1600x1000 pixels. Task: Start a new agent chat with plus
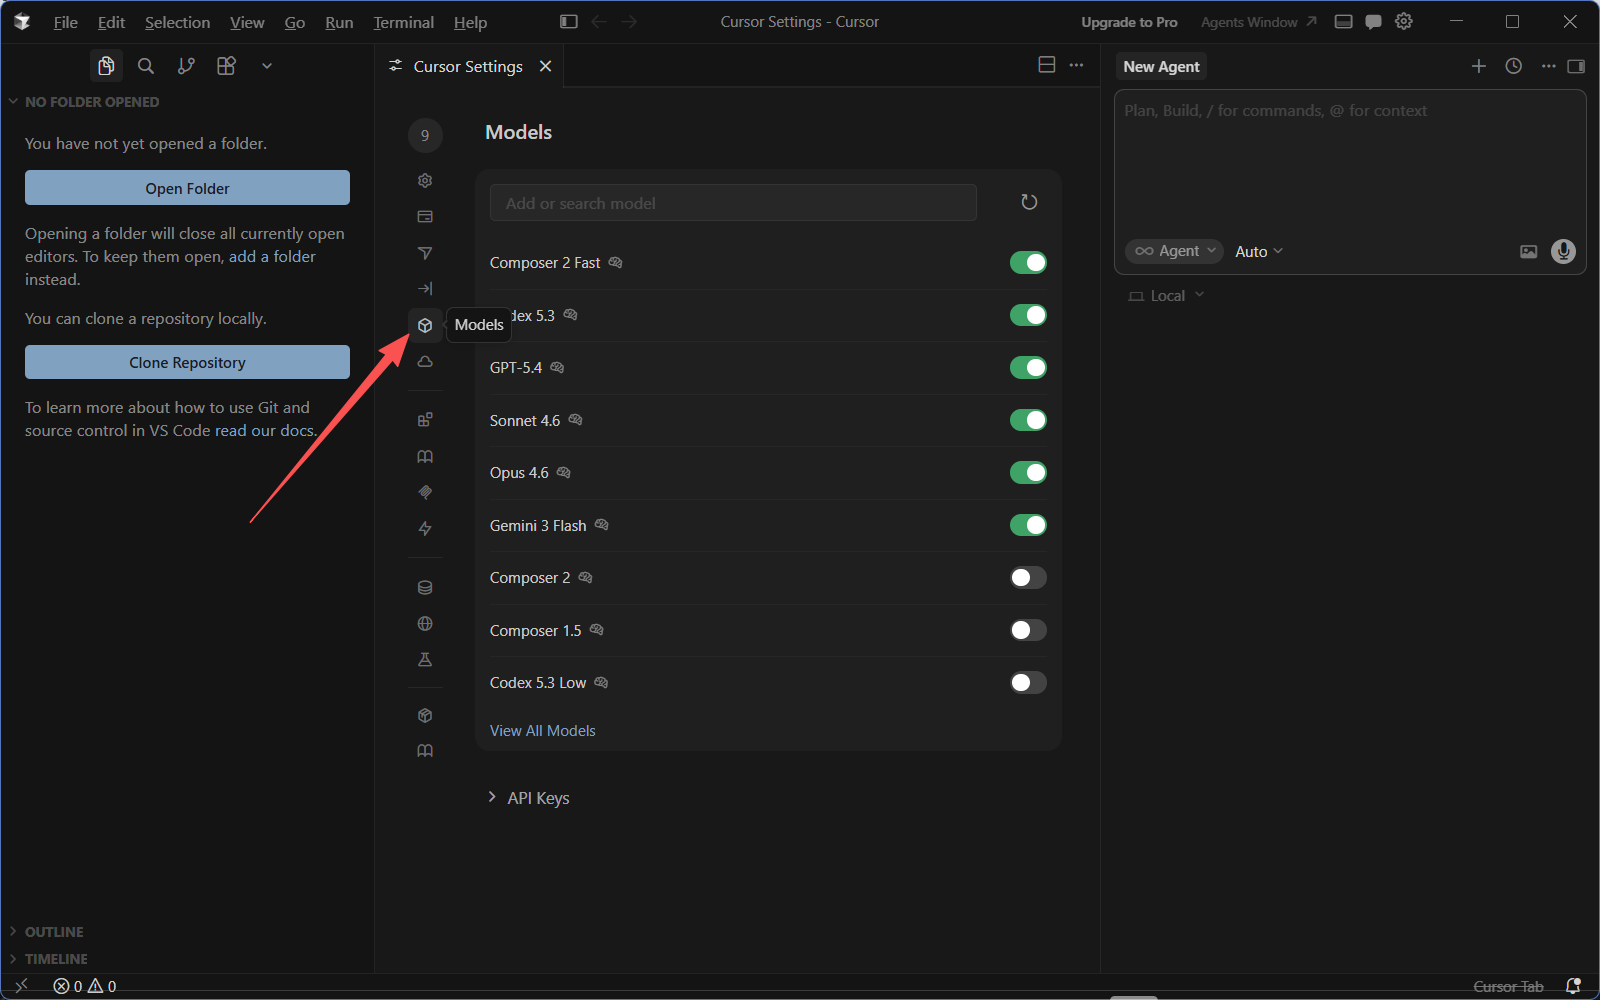click(x=1479, y=66)
